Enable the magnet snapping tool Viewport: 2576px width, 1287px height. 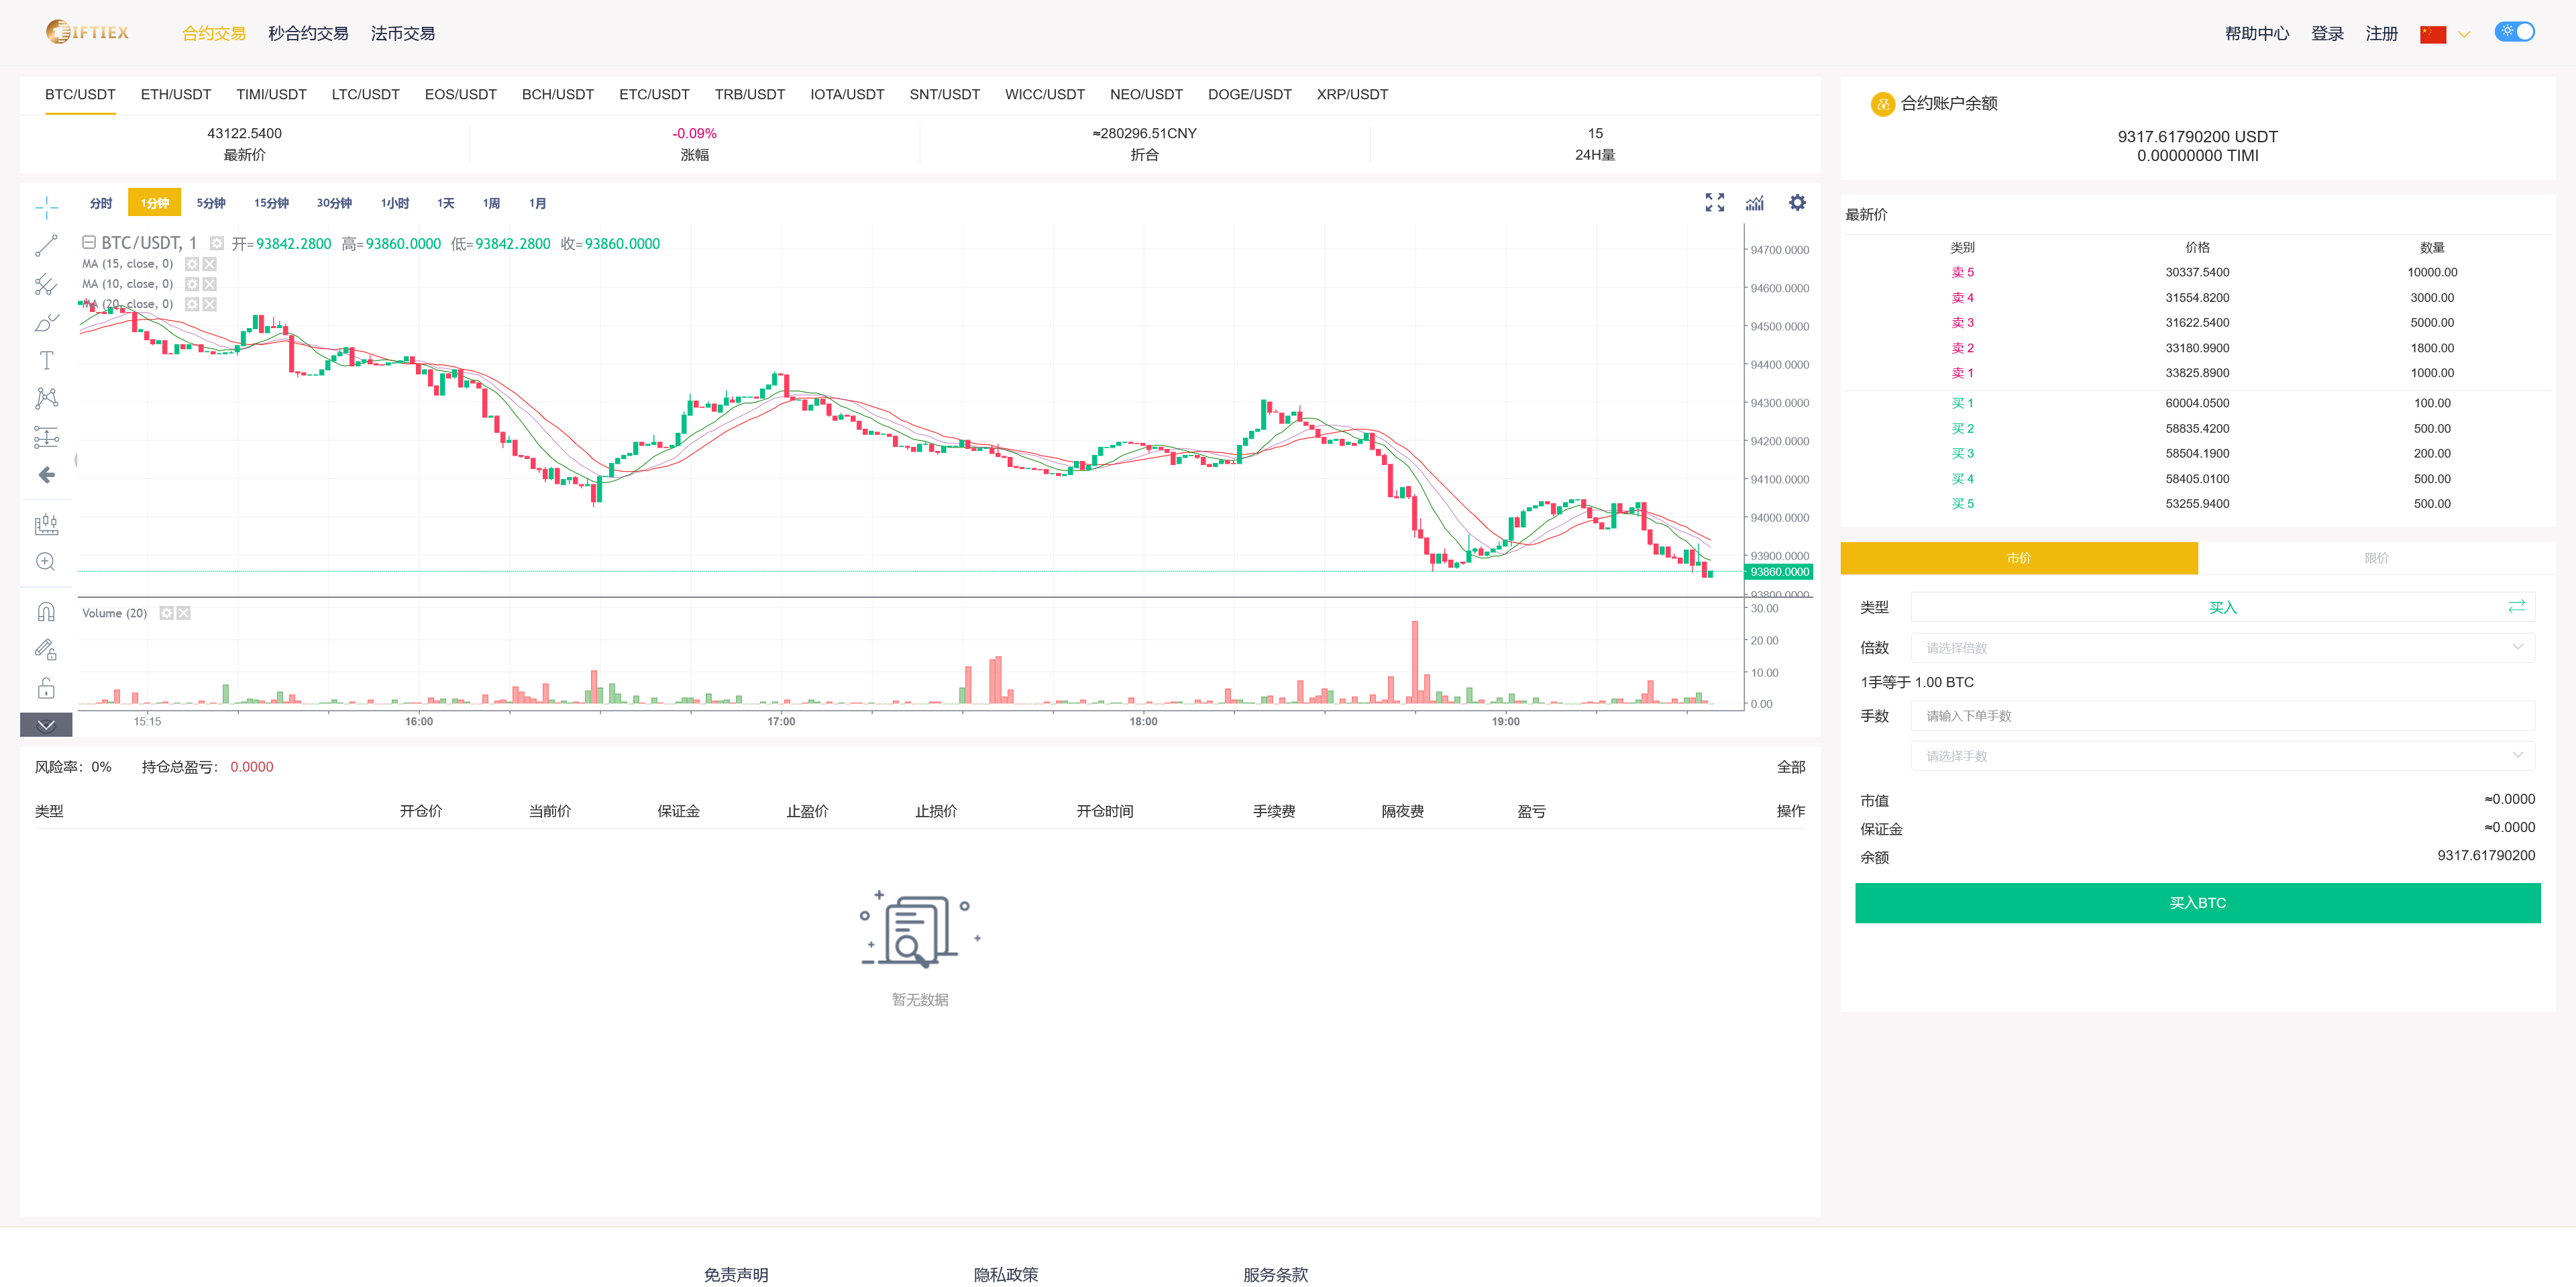[46, 612]
